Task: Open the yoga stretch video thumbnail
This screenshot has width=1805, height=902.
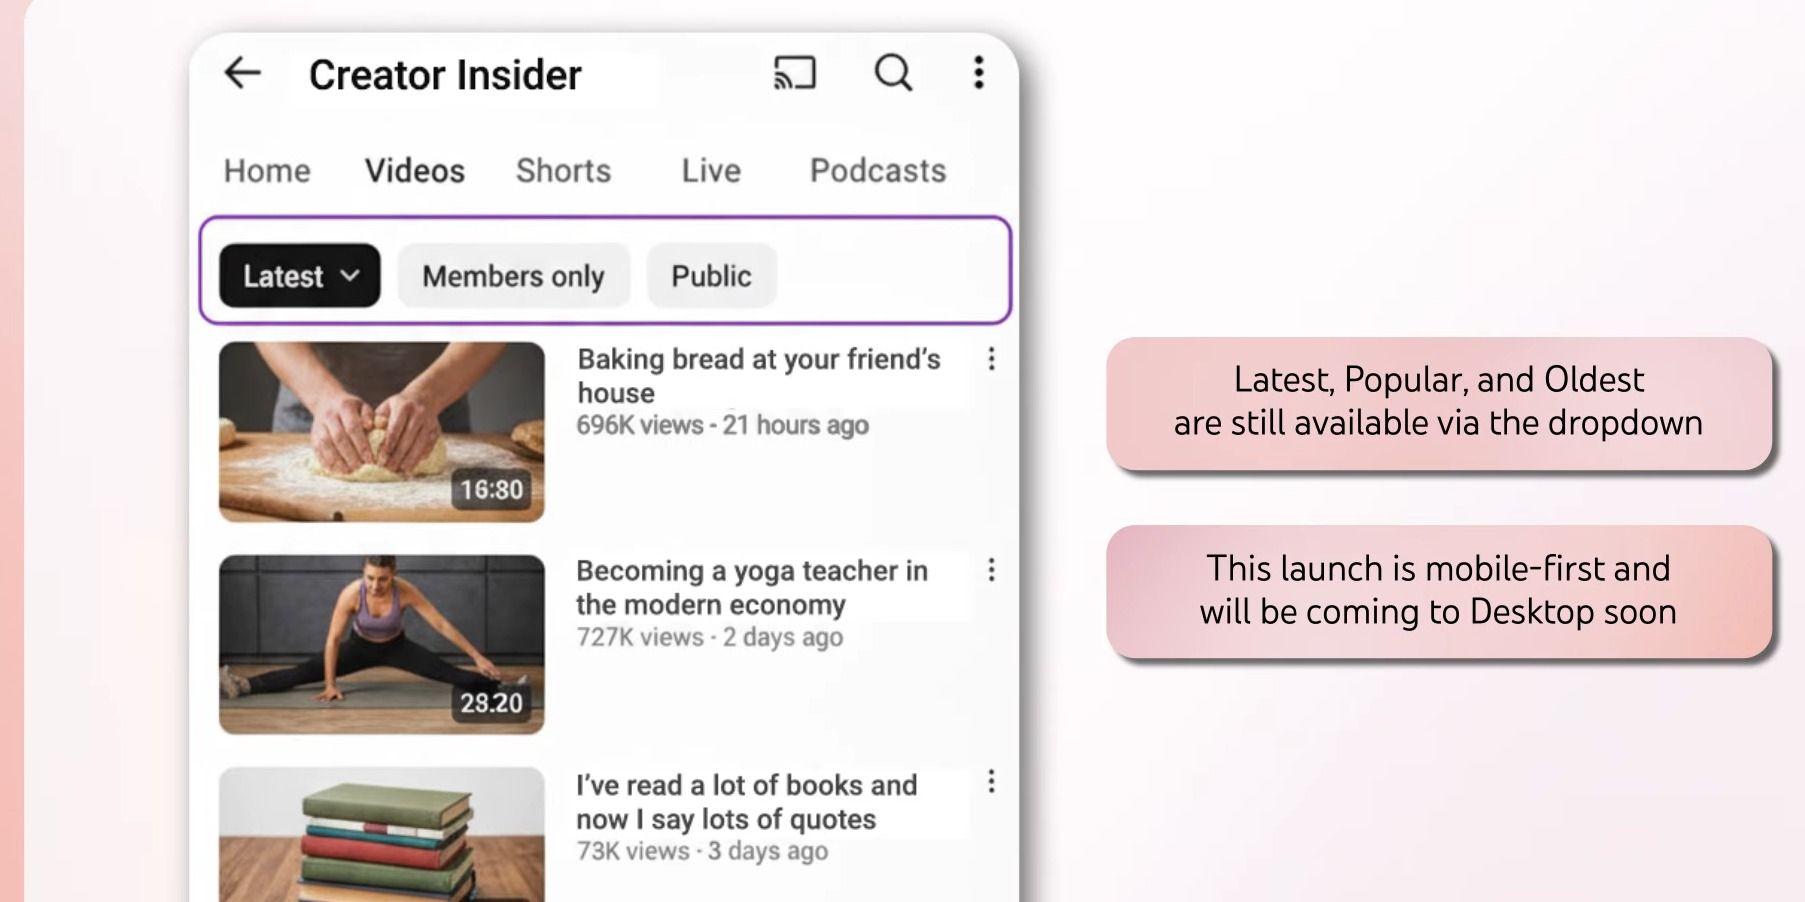Action: [382, 644]
